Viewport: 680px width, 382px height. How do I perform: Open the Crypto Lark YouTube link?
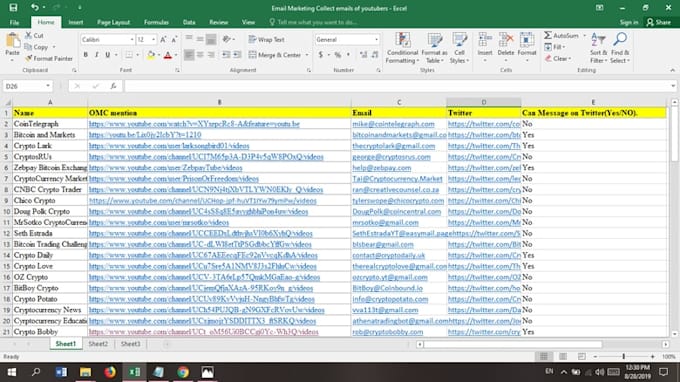point(169,146)
